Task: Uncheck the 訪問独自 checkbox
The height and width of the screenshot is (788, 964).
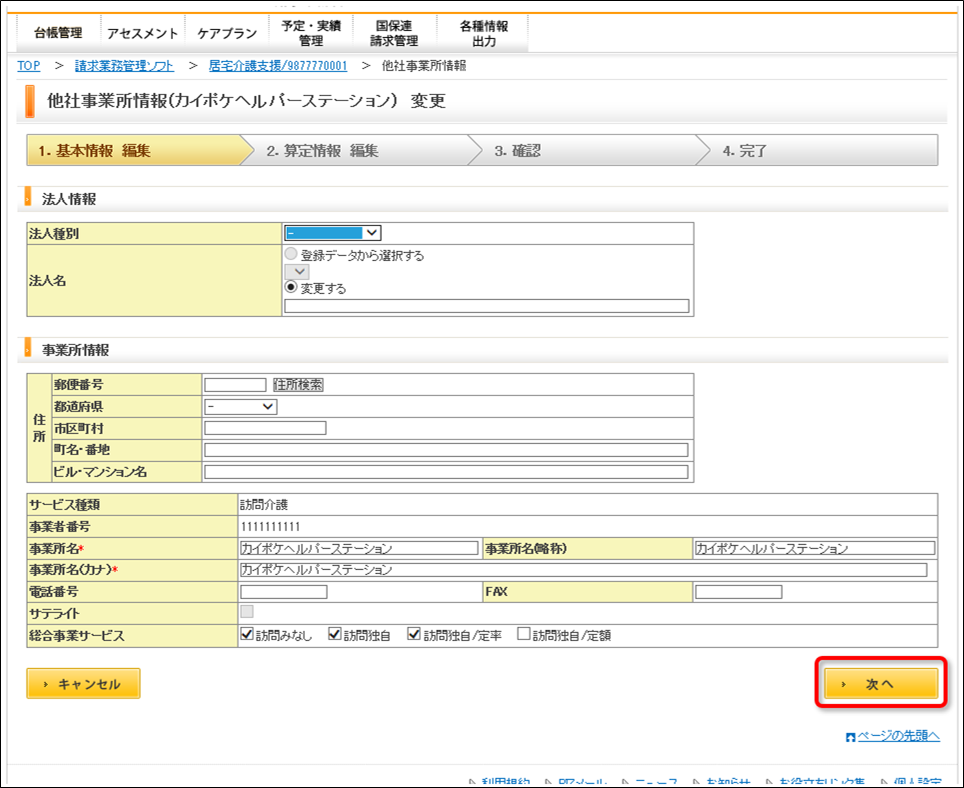Action: coord(334,634)
